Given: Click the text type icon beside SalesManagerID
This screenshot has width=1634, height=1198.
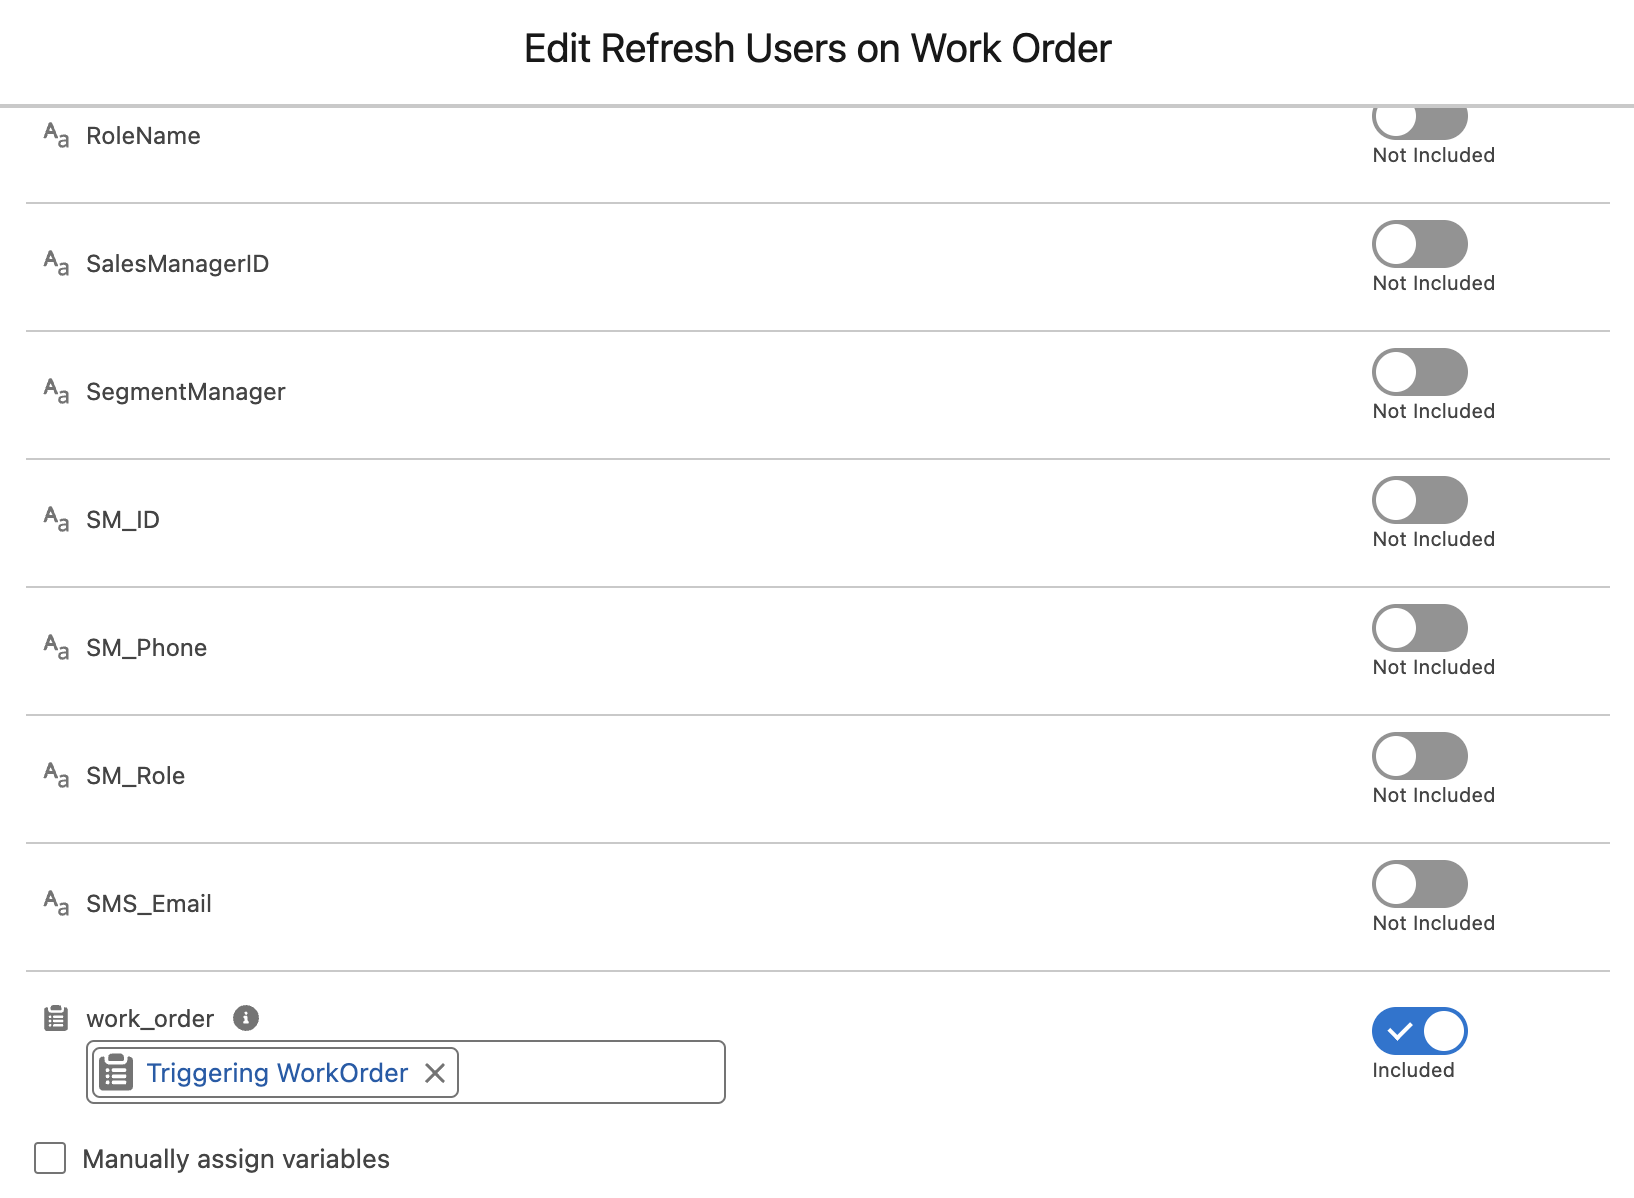Looking at the screenshot, I should click(55, 262).
